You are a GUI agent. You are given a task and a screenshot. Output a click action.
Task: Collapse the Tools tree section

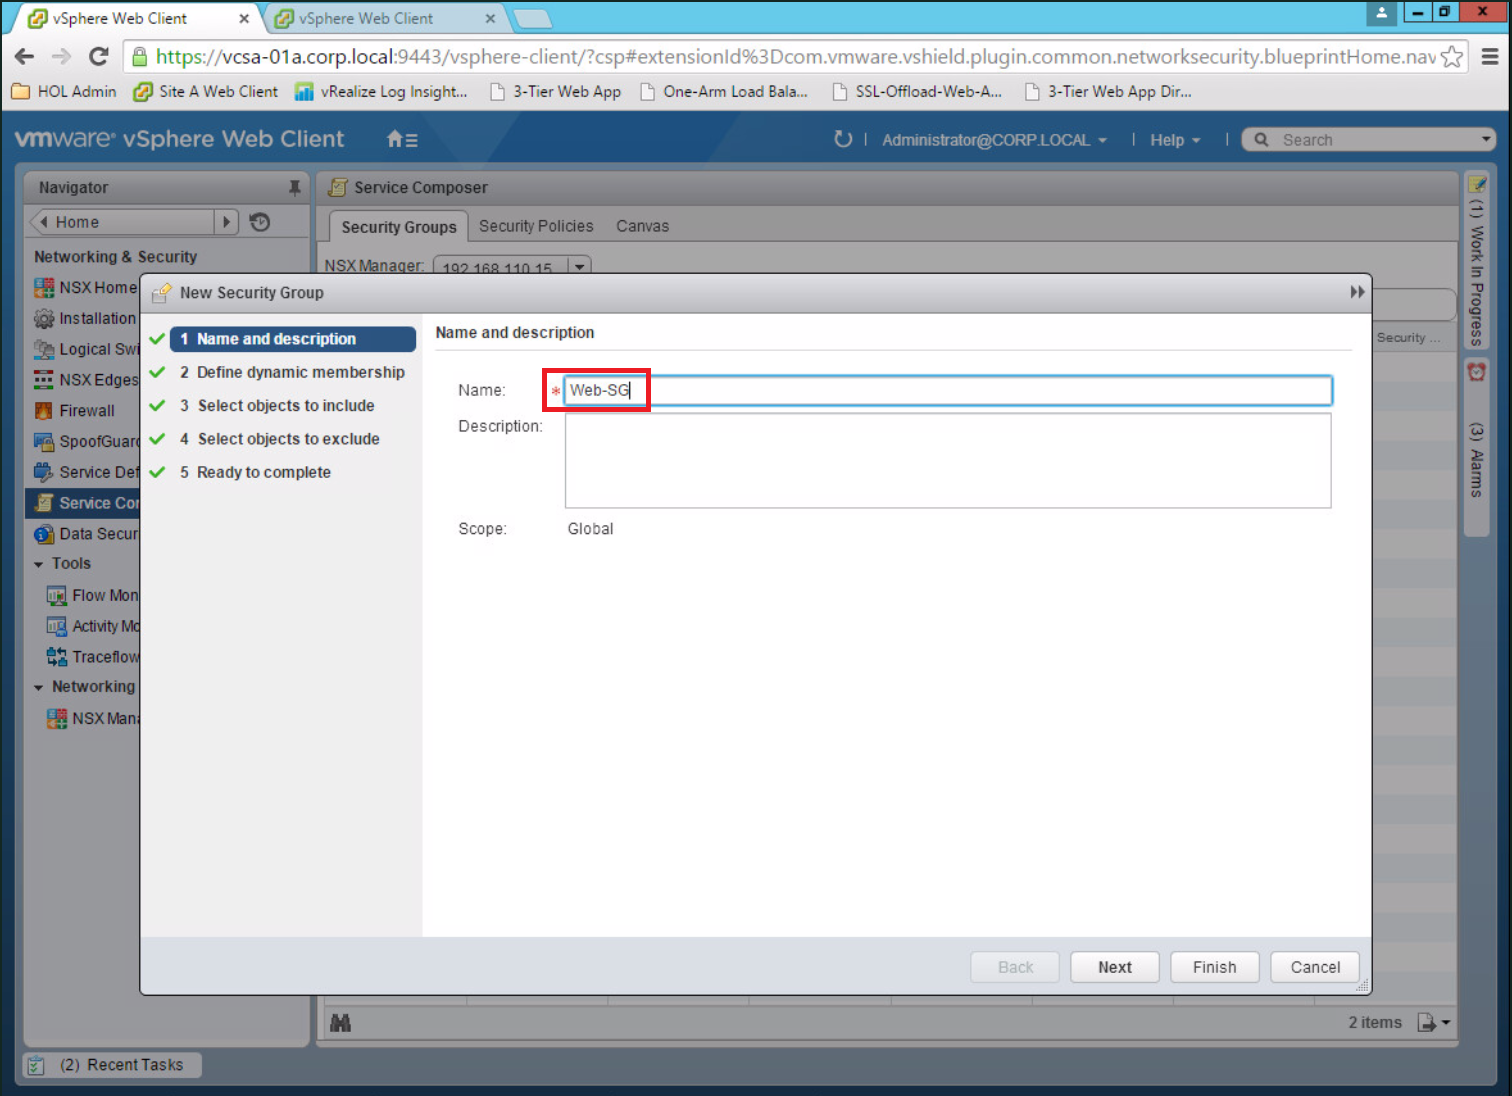point(39,565)
